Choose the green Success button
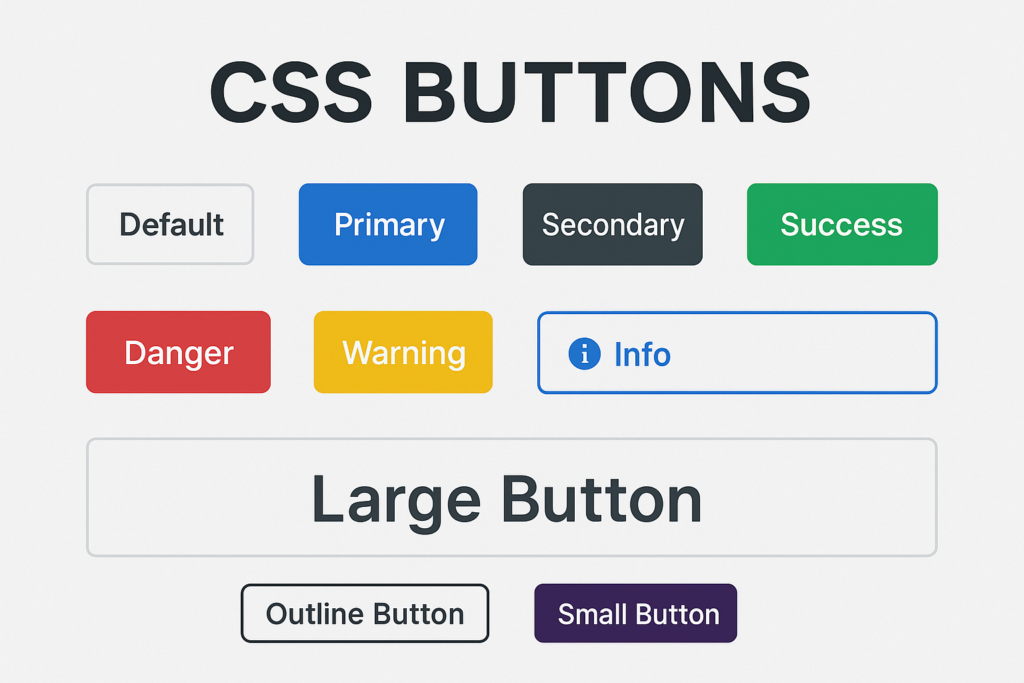Viewport: 1024px width, 683px height. [x=842, y=224]
